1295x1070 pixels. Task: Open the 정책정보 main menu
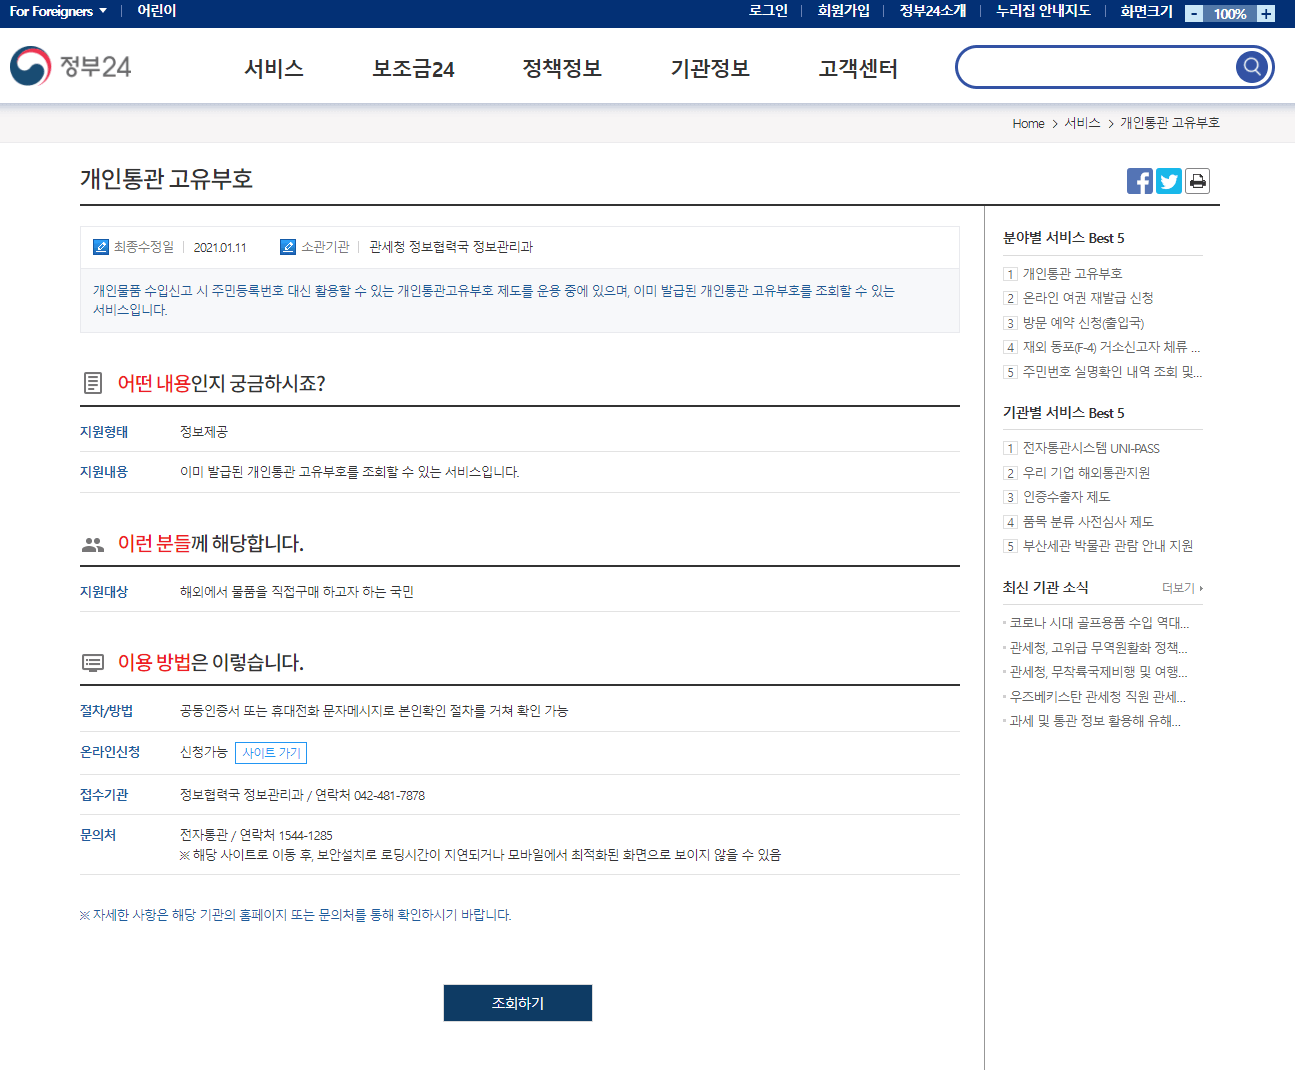click(x=562, y=68)
